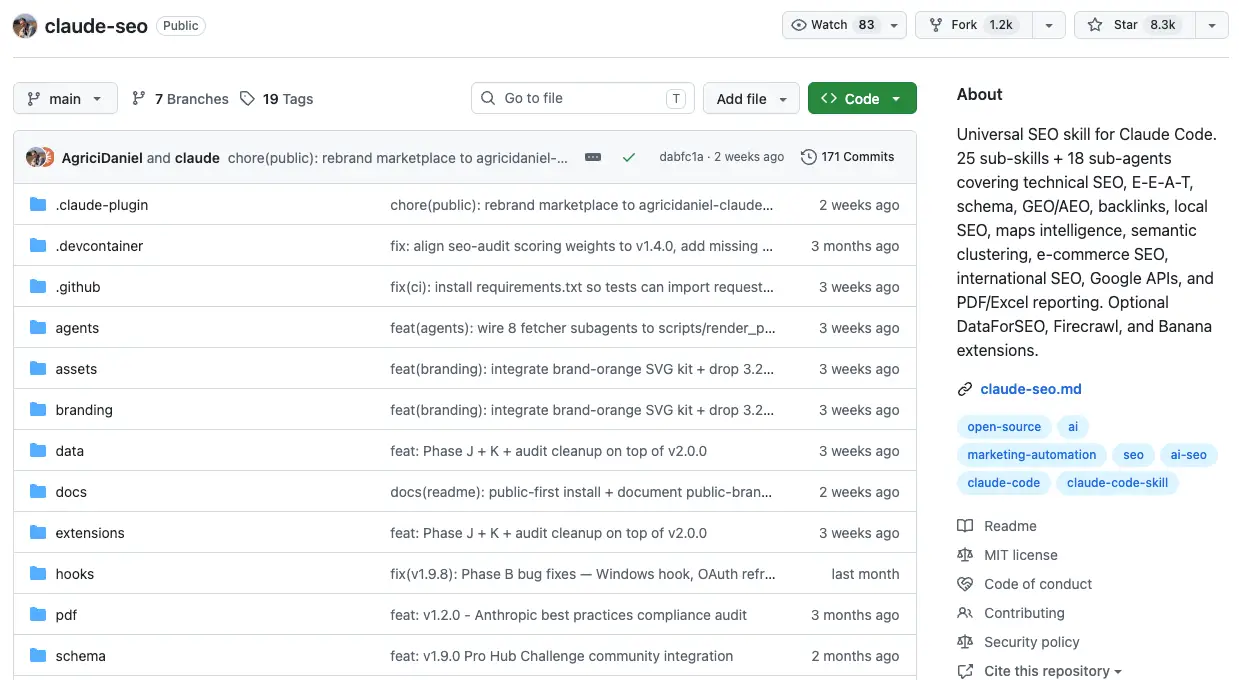Click the AgriciDaniel author link
The width and height of the screenshot is (1239, 680).
[102, 157]
